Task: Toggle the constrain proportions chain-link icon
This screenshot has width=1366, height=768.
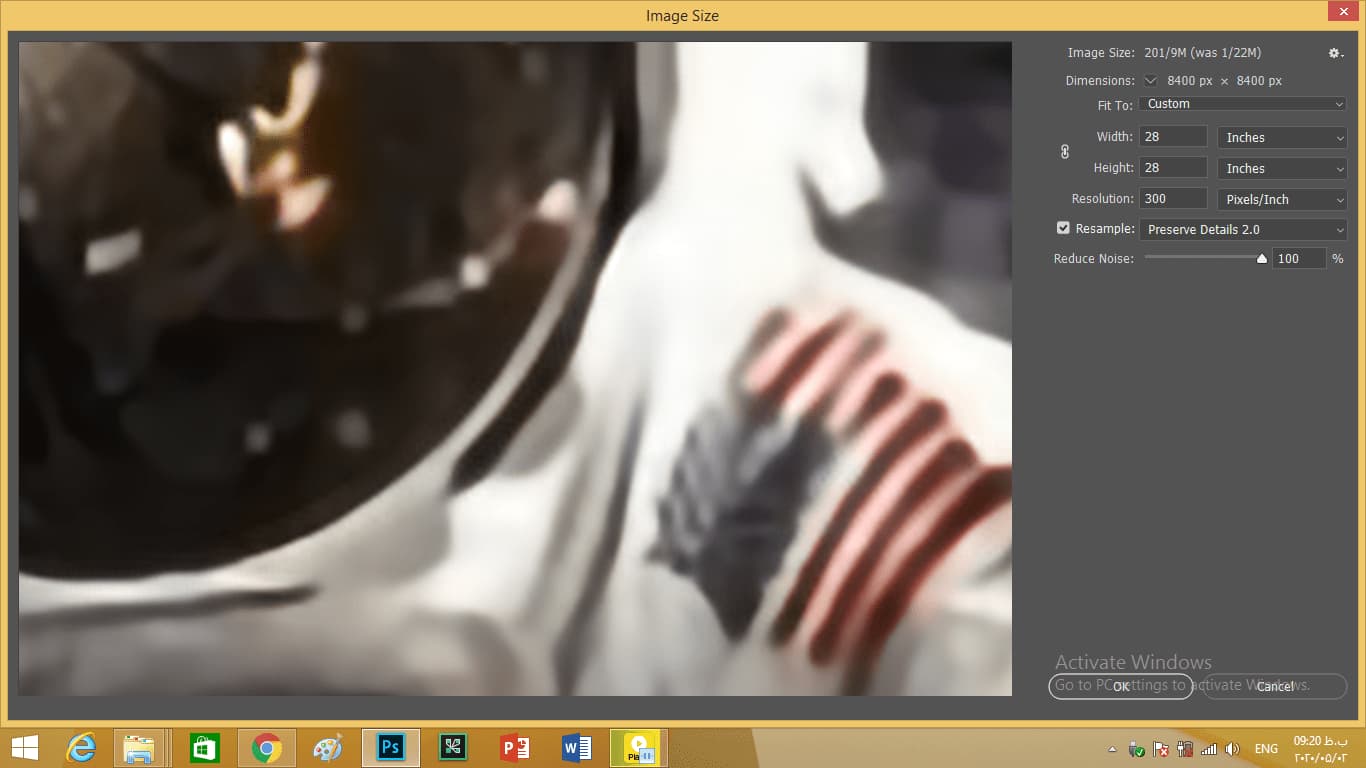Action: (x=1064, y=152)
